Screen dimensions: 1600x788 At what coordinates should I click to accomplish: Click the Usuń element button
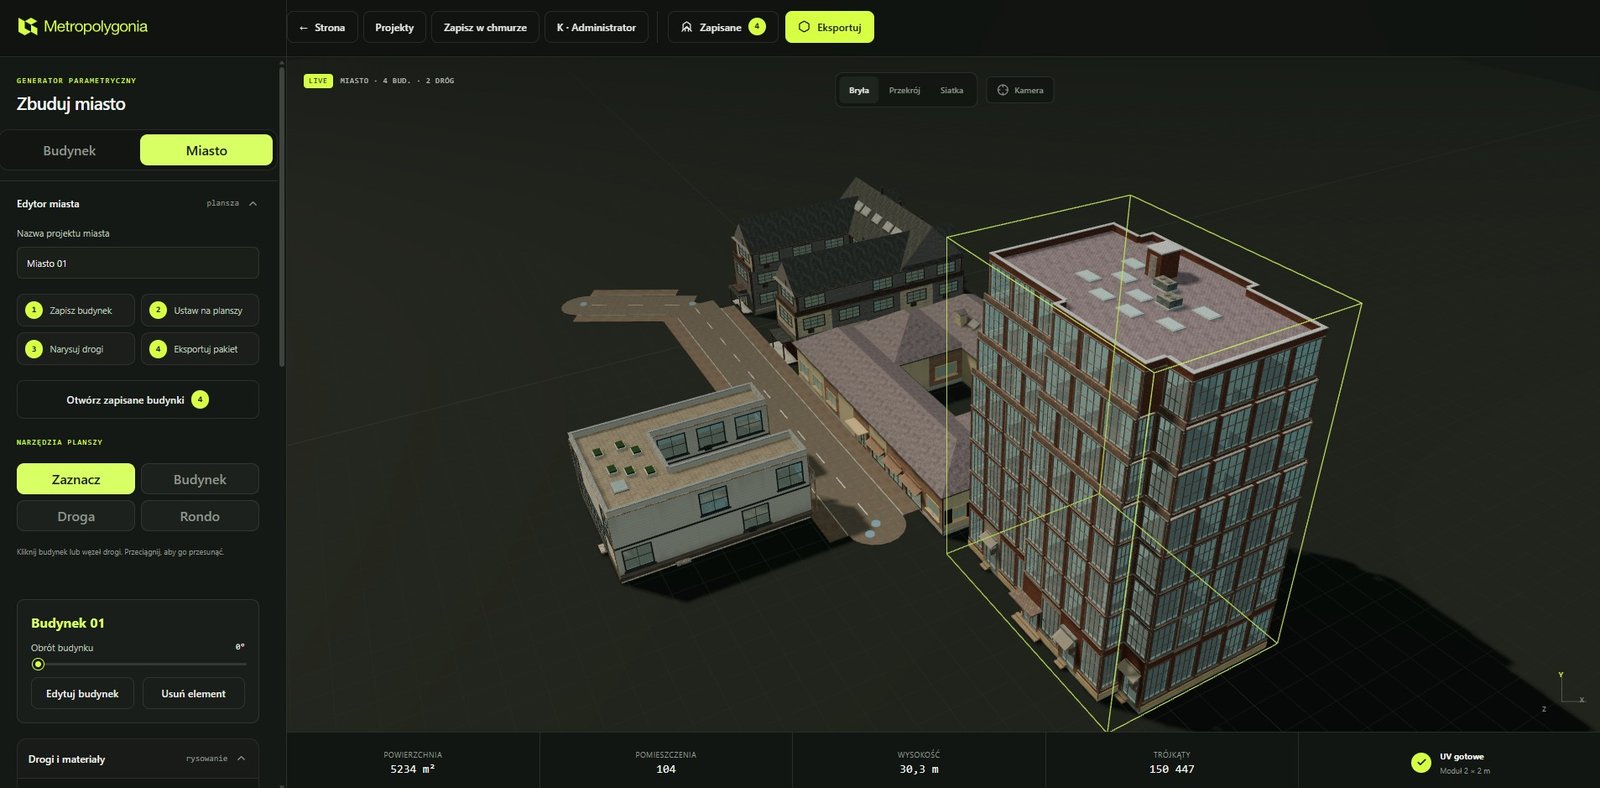[193, 693]
